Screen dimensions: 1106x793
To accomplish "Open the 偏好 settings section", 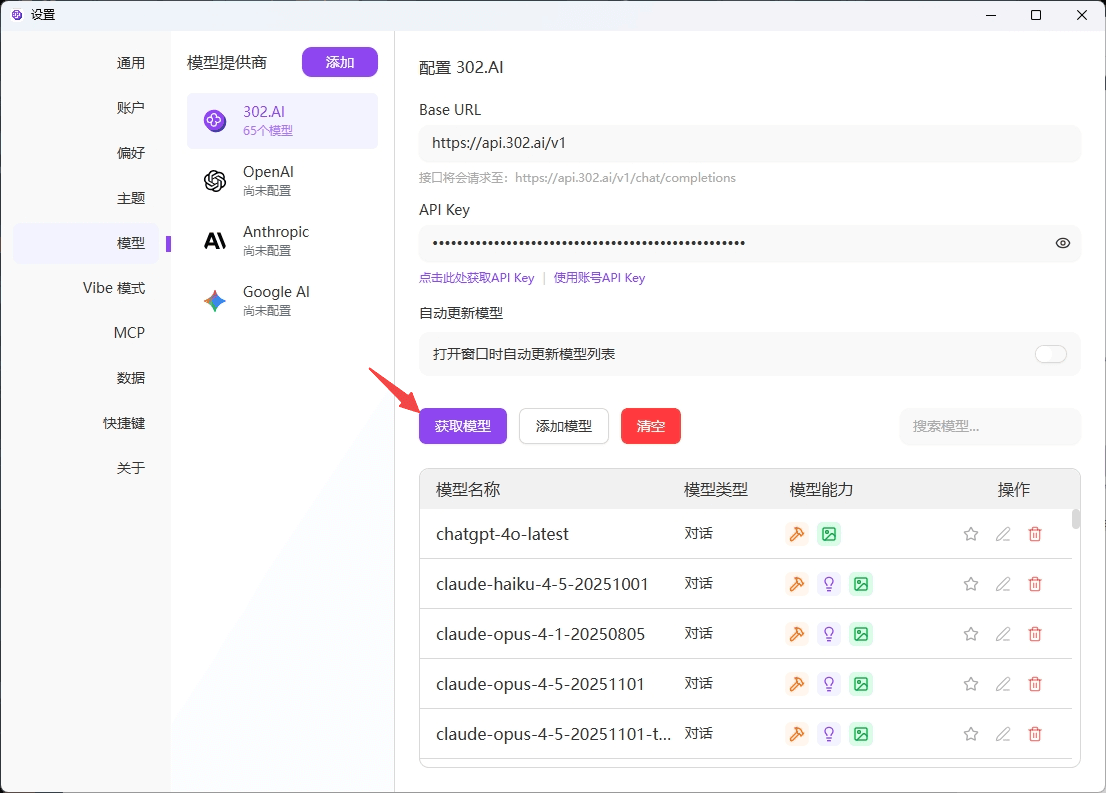I will point(130,153).
